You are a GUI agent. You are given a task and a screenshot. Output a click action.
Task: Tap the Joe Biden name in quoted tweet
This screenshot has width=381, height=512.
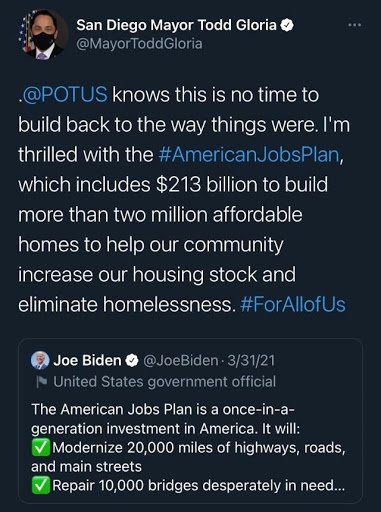tap(87, 360)
